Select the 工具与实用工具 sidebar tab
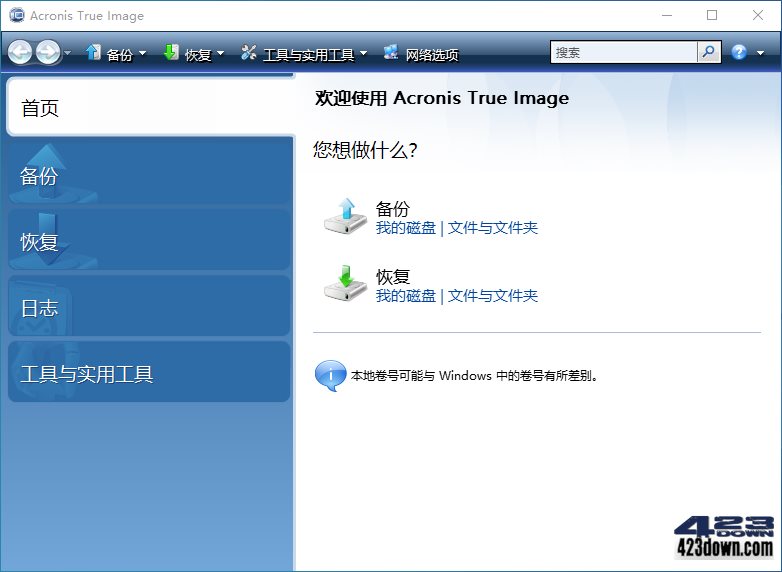 click(x=149, y=372)
